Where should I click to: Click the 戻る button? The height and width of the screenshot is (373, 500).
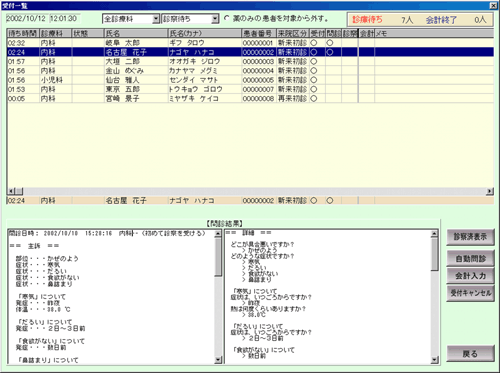point(470,354)
